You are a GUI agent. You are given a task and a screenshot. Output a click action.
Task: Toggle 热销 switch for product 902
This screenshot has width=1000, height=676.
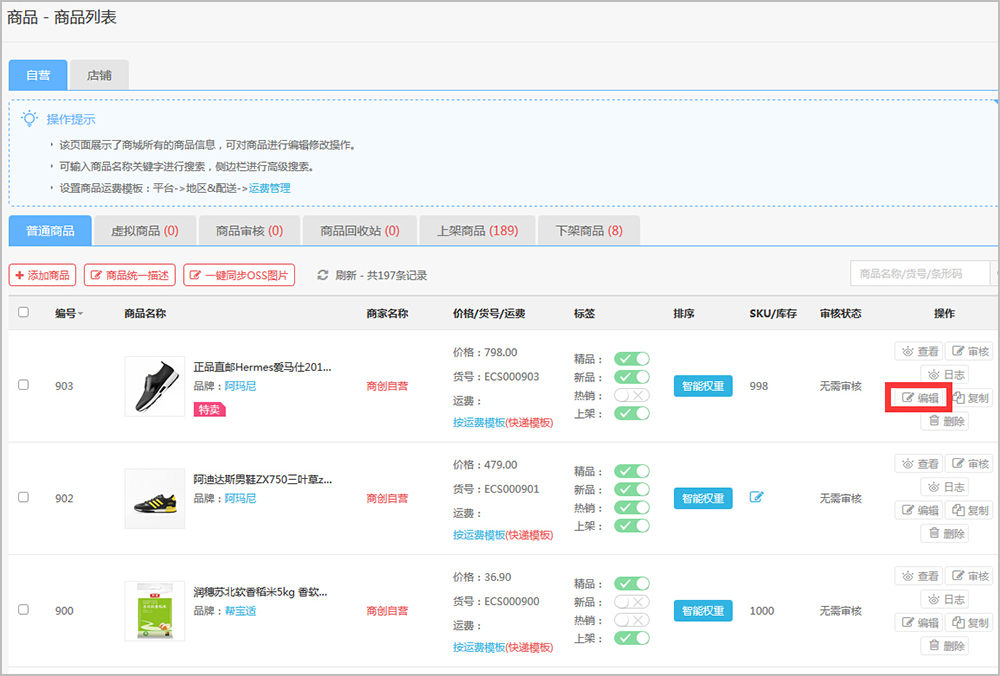[632, 508]
